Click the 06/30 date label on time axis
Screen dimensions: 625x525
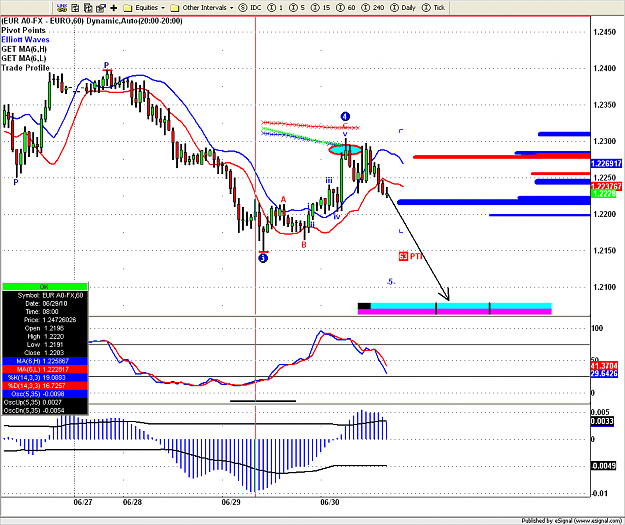click(x=330, y=502)
